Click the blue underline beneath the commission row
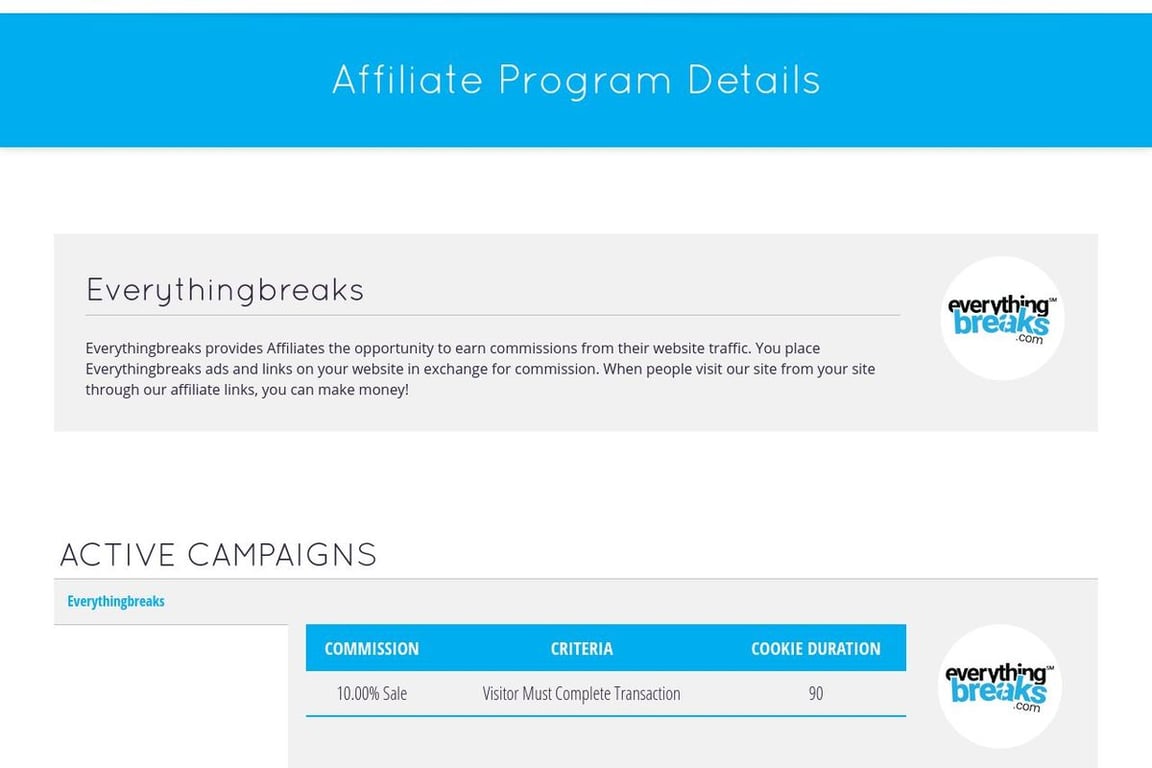The width and height of the screenshot is (1152, 768). tap(605, 715)
